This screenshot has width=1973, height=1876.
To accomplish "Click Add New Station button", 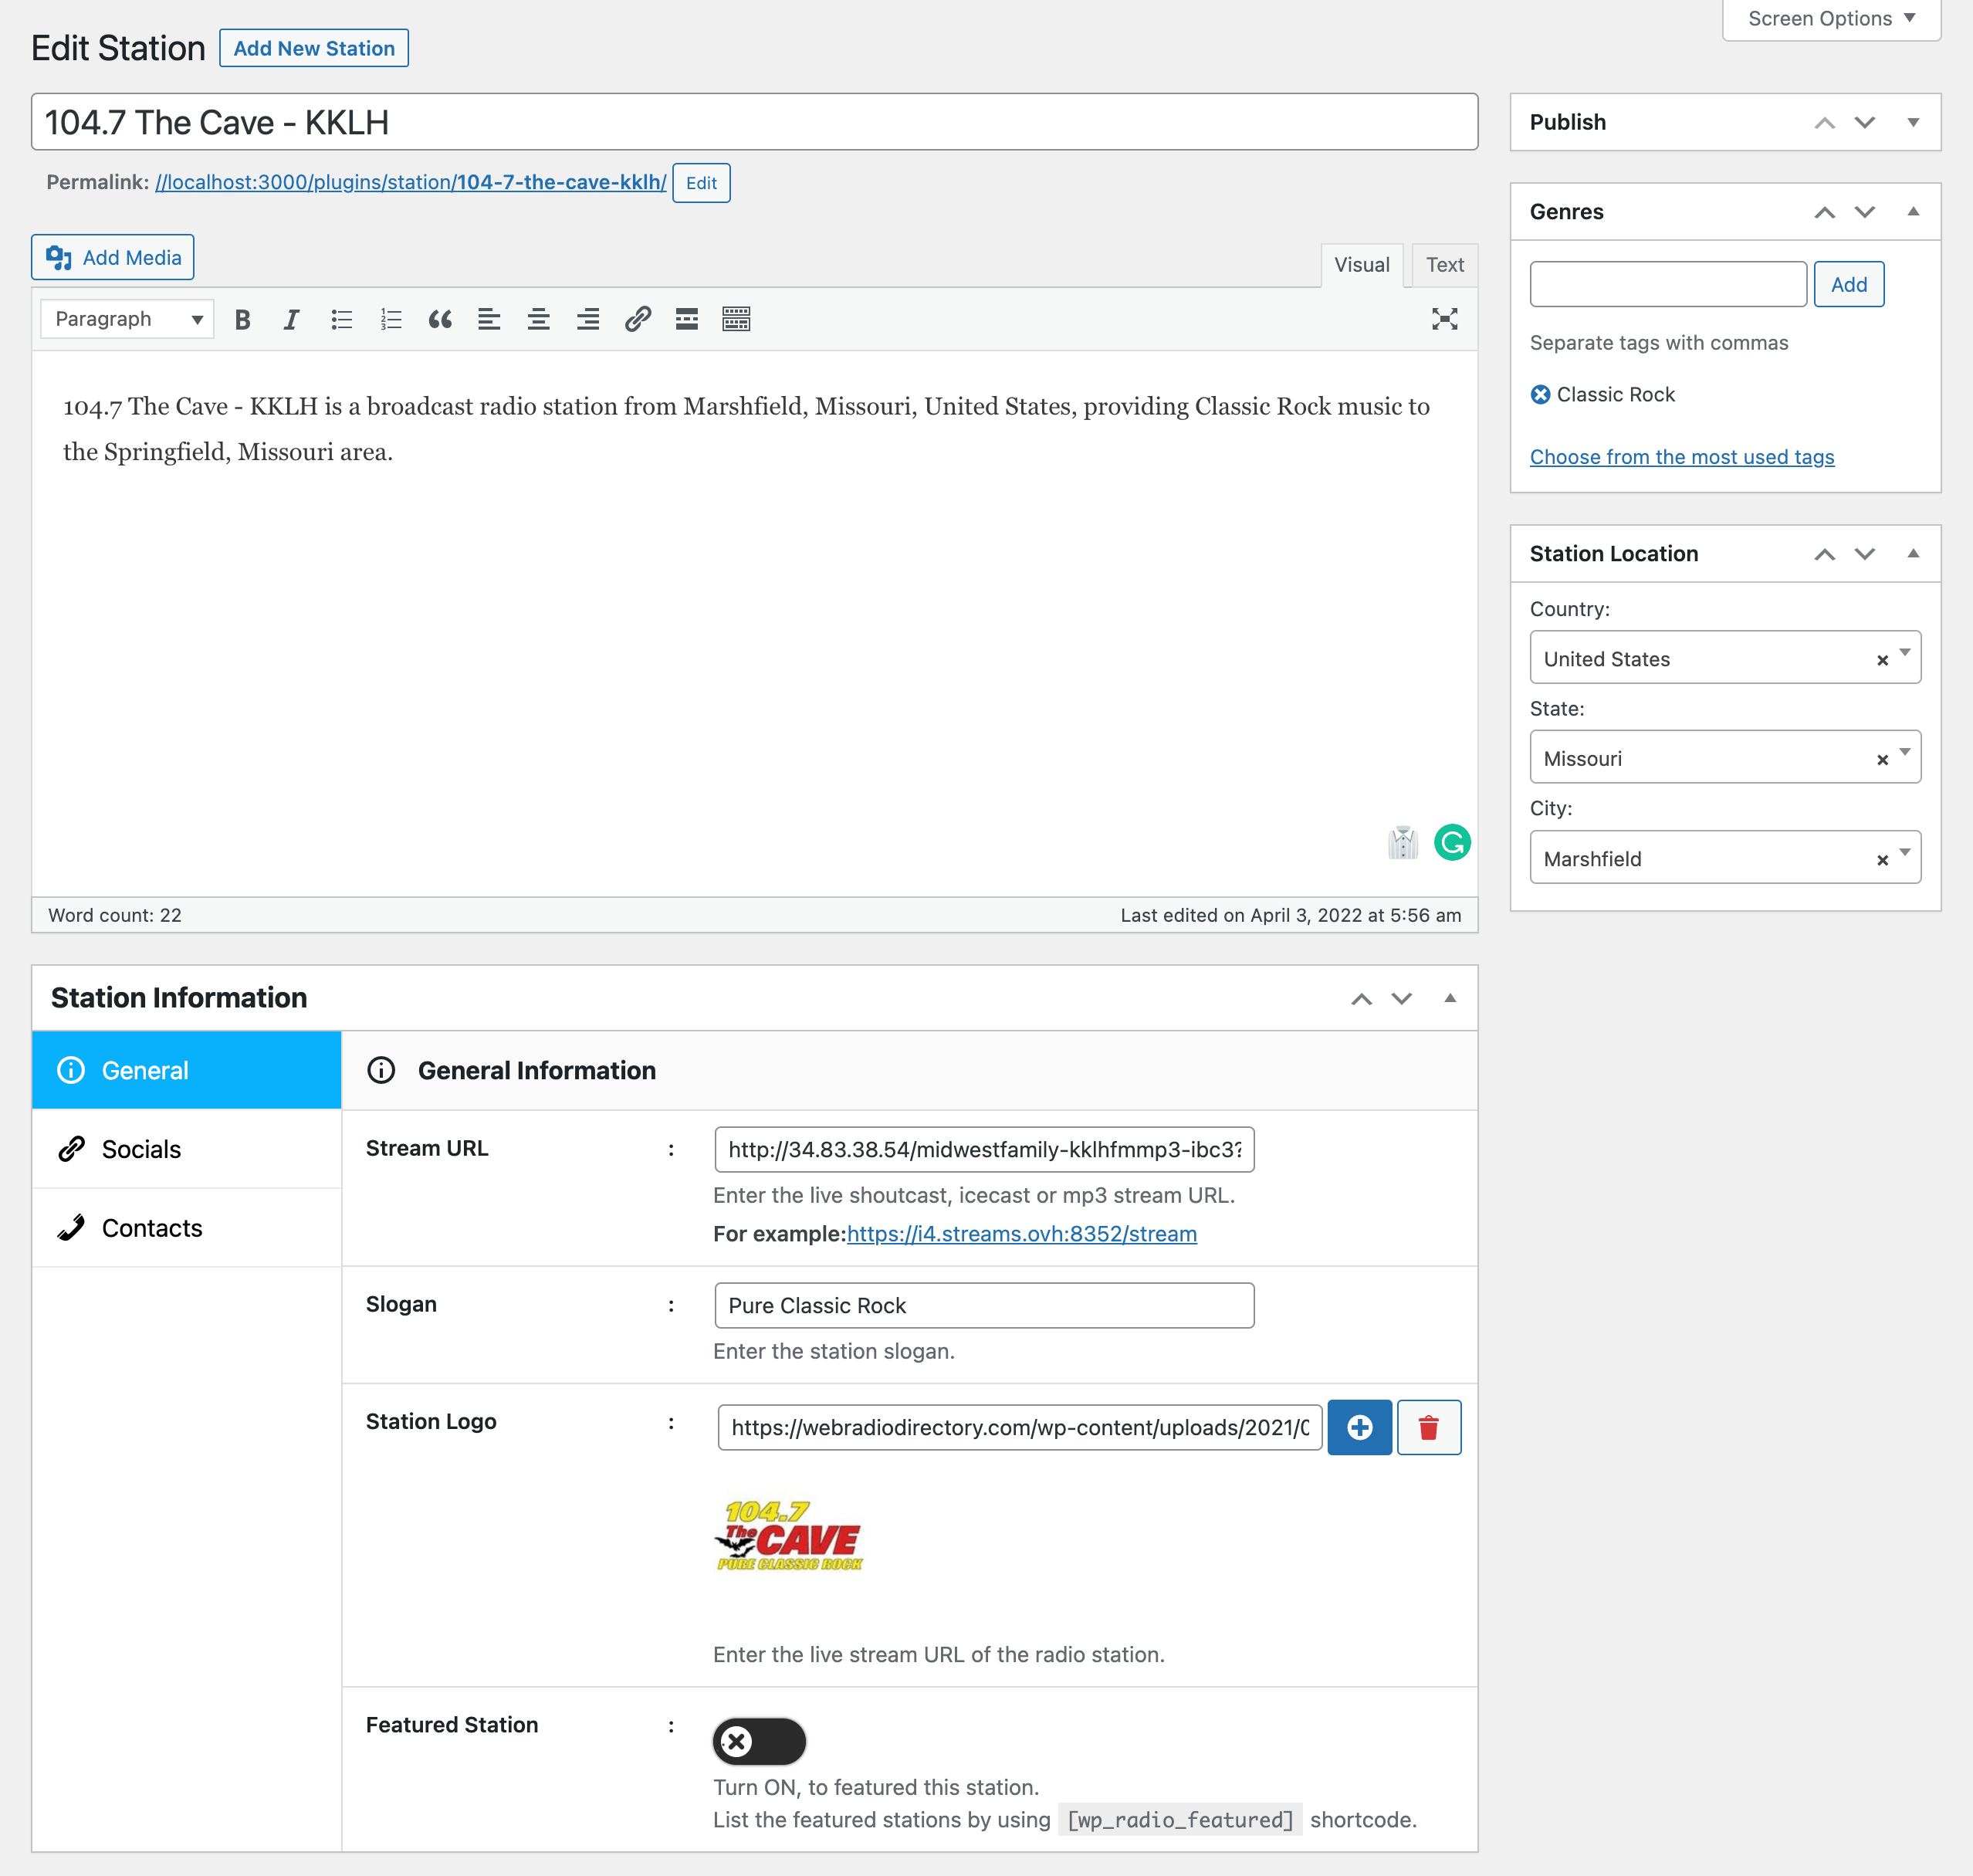I will pos(314,48).
